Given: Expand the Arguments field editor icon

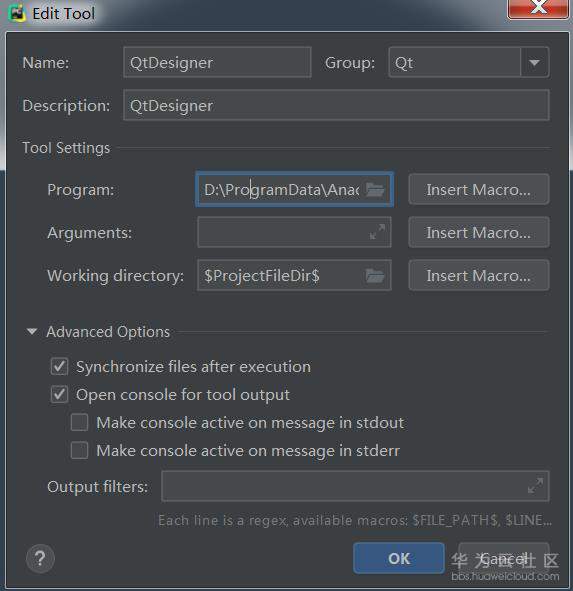Looking at the screenshot, I should tap(377, 232).
